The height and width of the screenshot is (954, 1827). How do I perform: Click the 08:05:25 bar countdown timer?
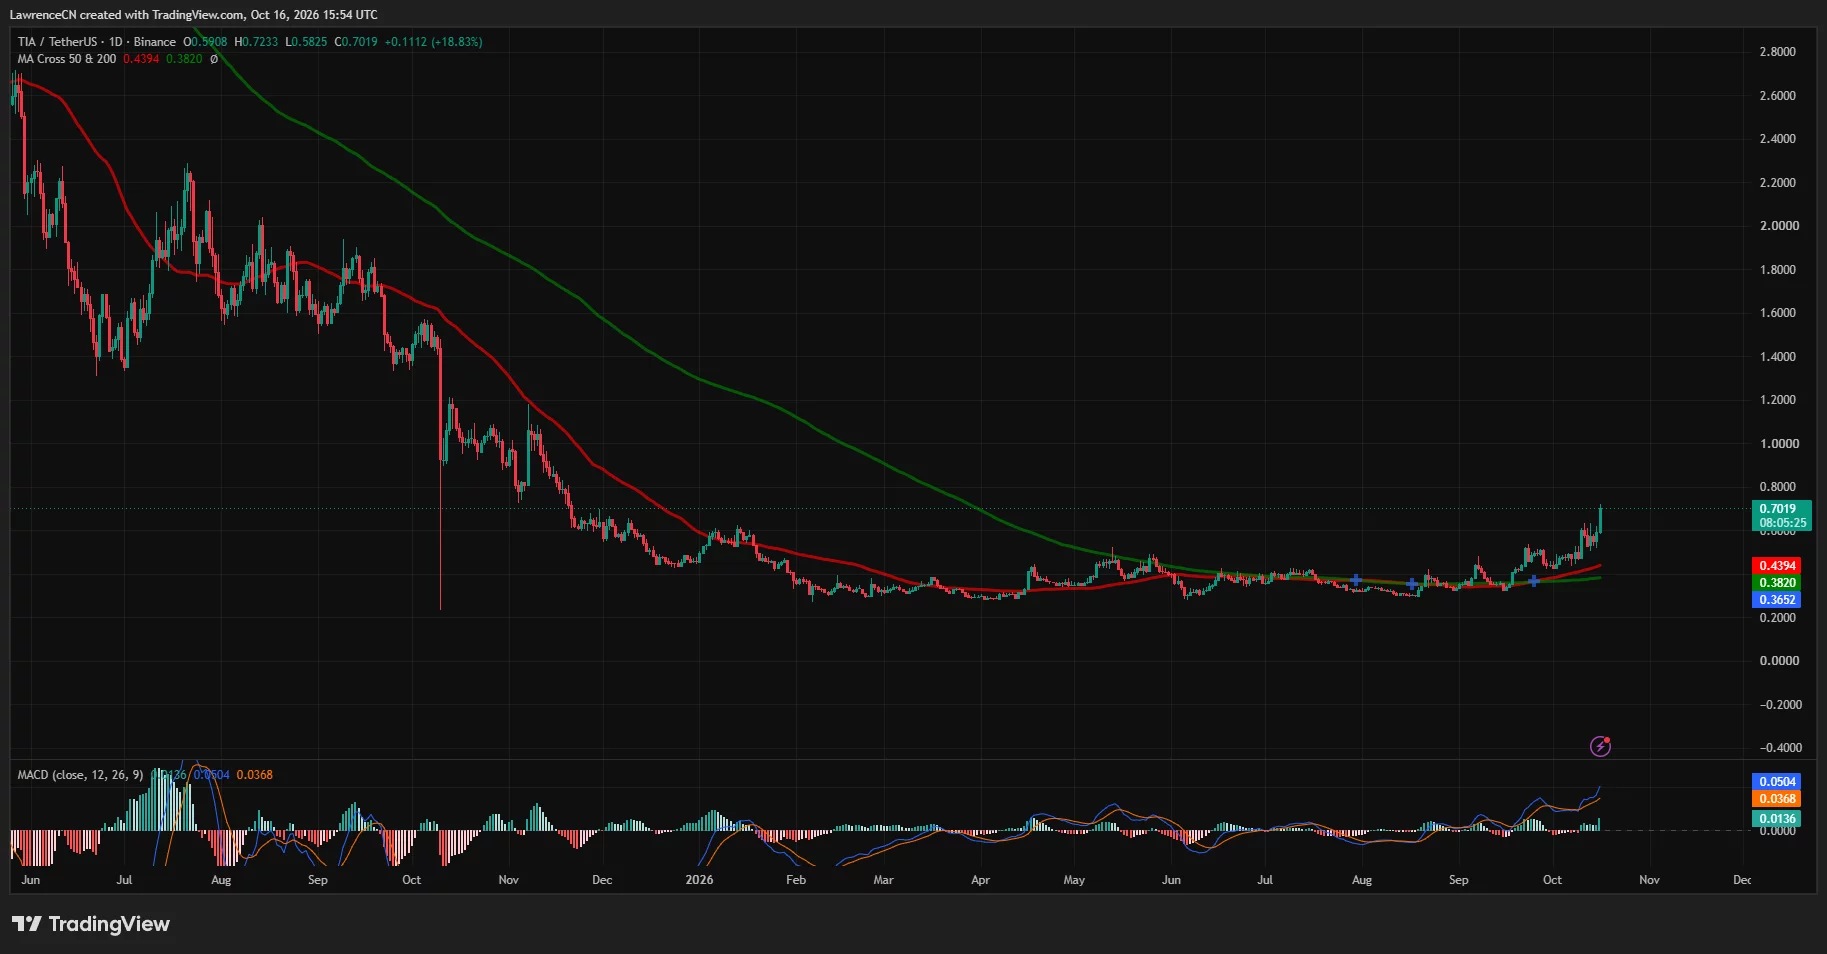click(x=1784, y=523)
